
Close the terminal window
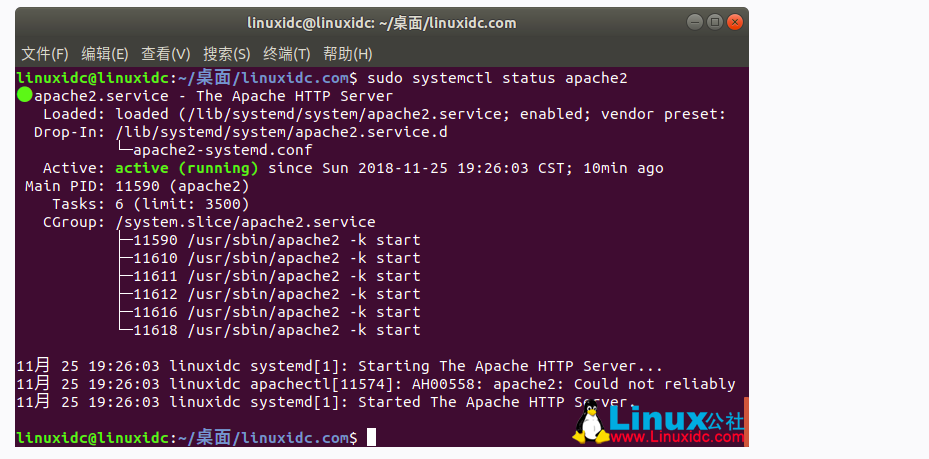tap(733, 21)
